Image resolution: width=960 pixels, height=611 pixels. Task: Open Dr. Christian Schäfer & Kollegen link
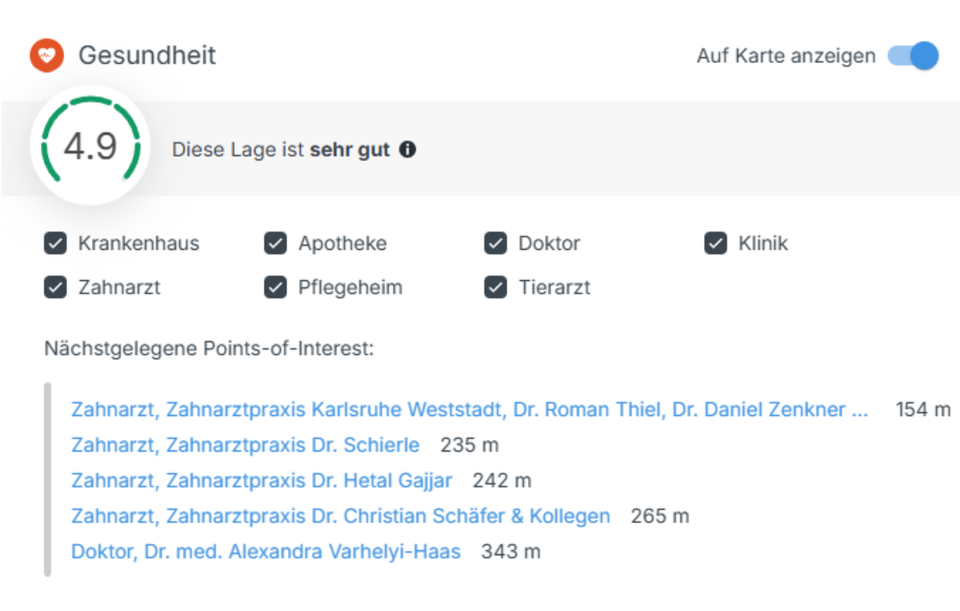tap(340, 517)
